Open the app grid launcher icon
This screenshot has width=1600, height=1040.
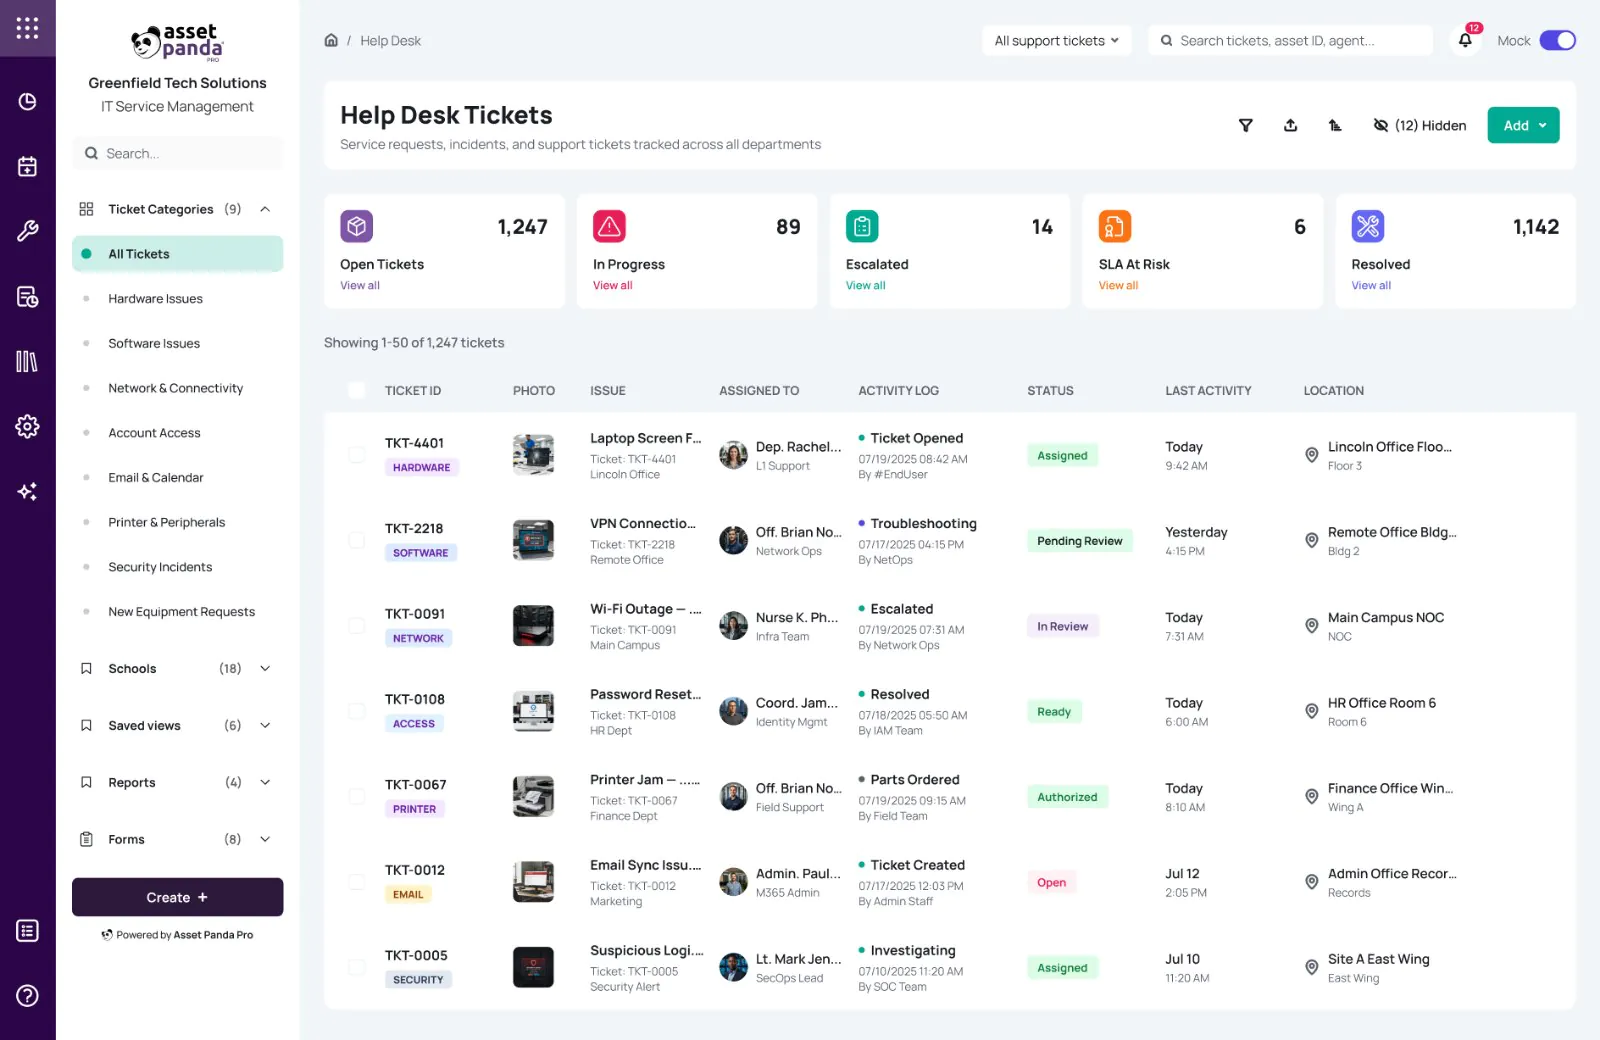(27, 28)
